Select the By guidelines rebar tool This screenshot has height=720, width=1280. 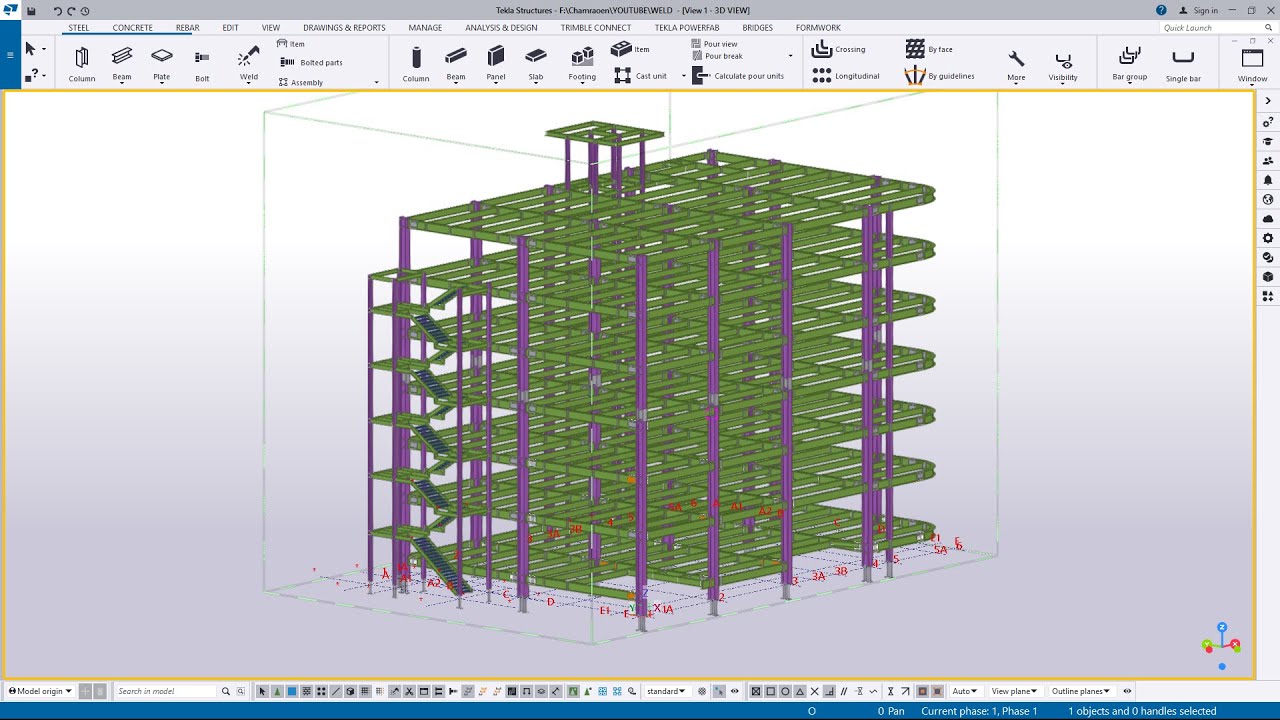[x=939, y=76]
